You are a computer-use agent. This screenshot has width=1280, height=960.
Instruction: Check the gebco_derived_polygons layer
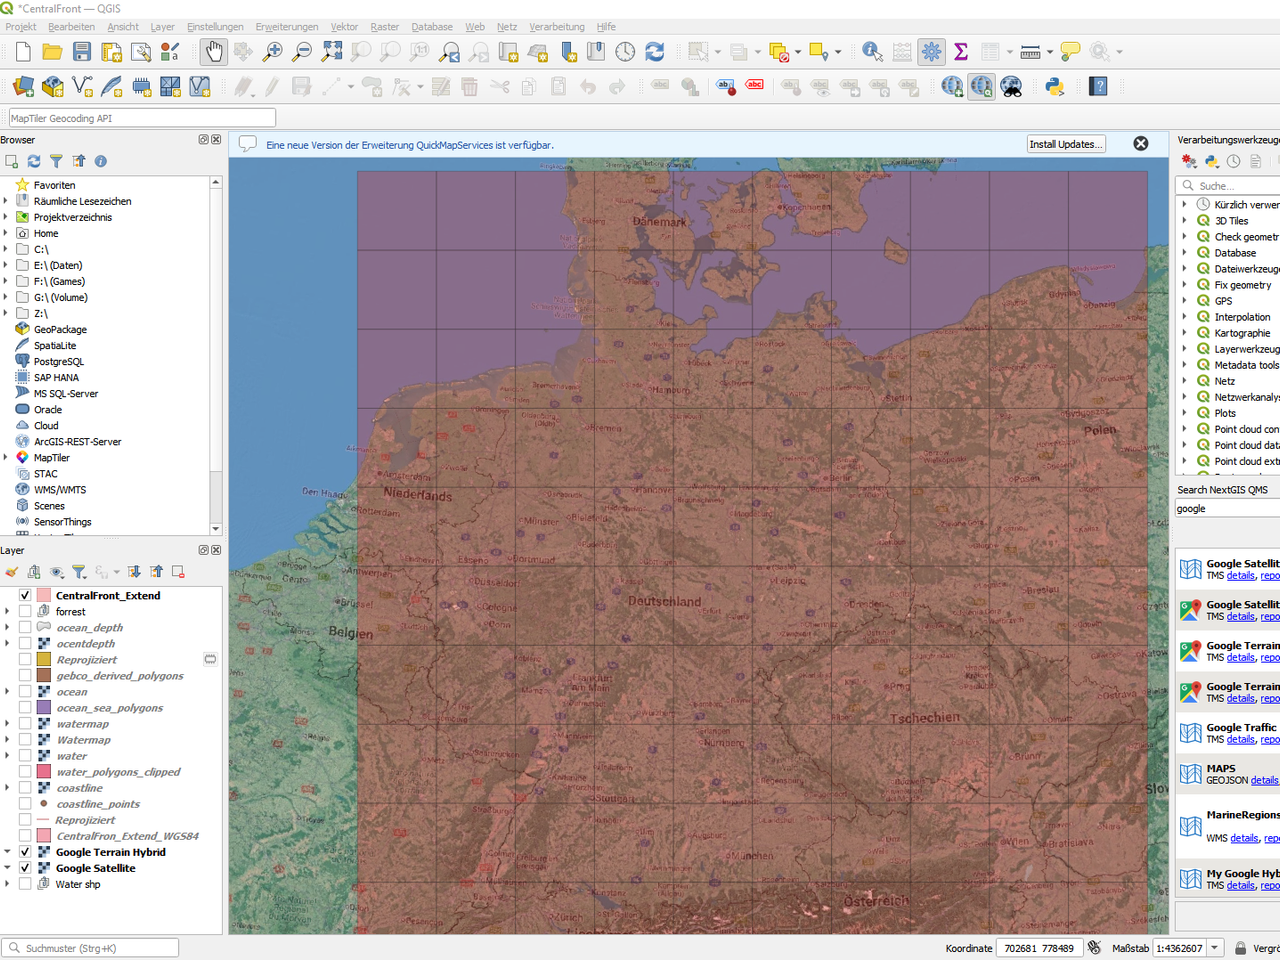[x=25, y=676]
